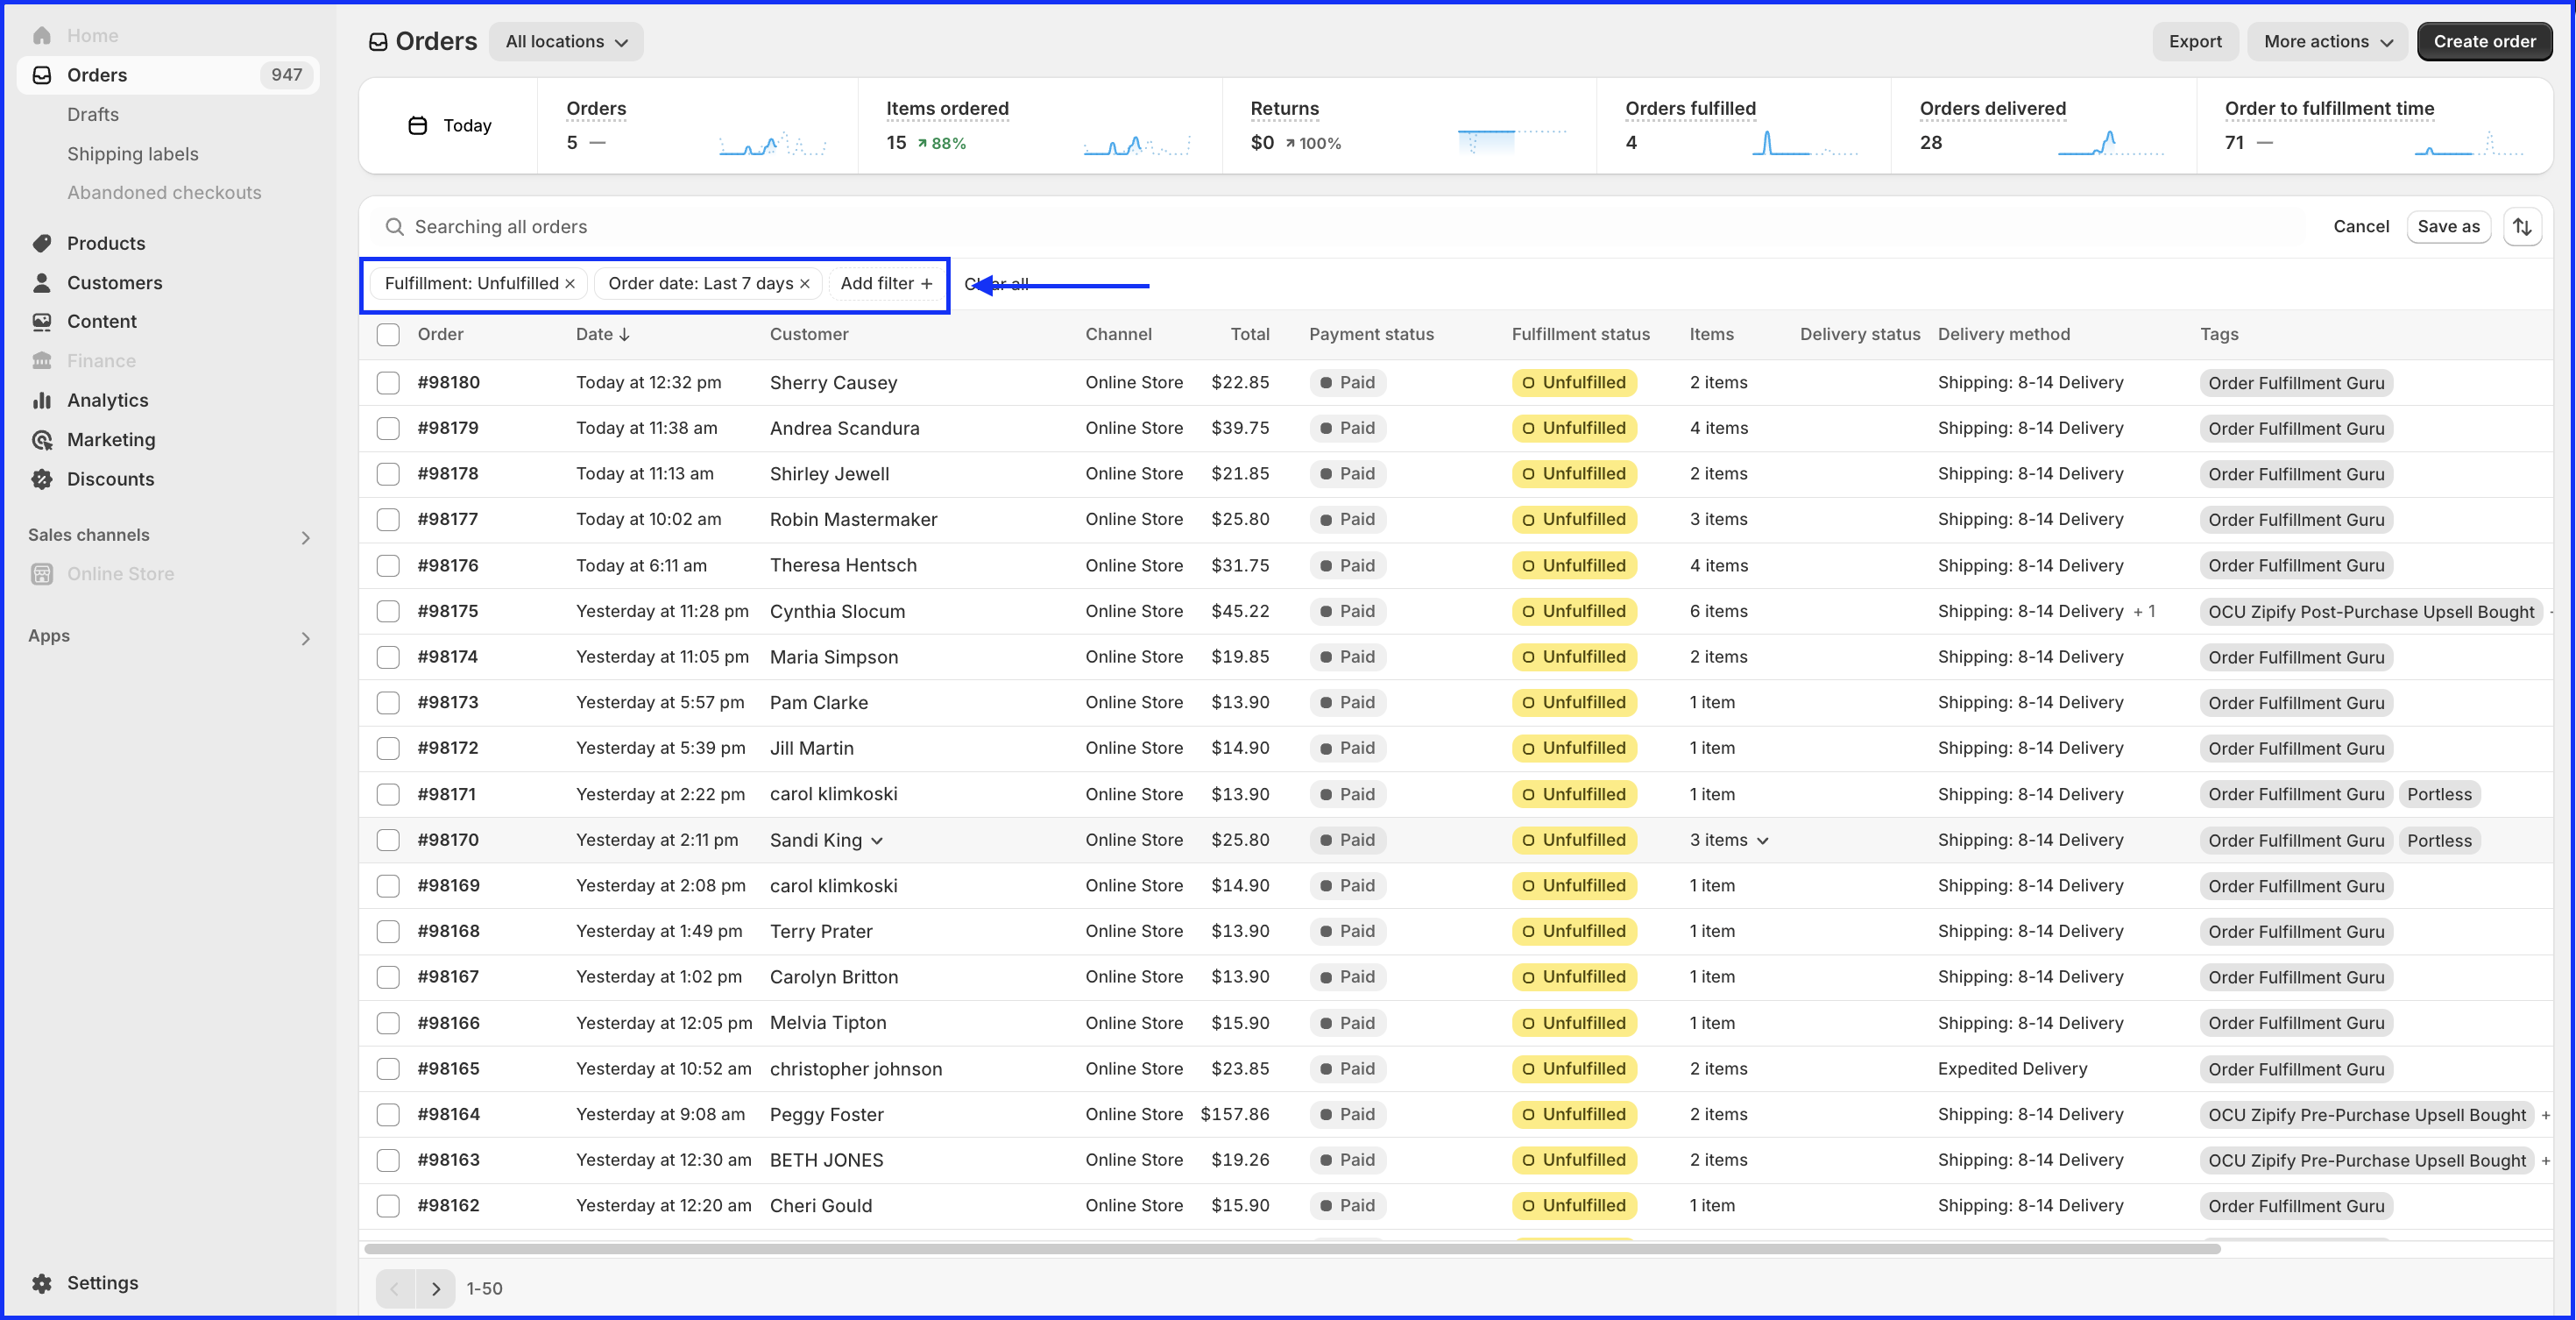Cancel the order search

[2361, 227]
